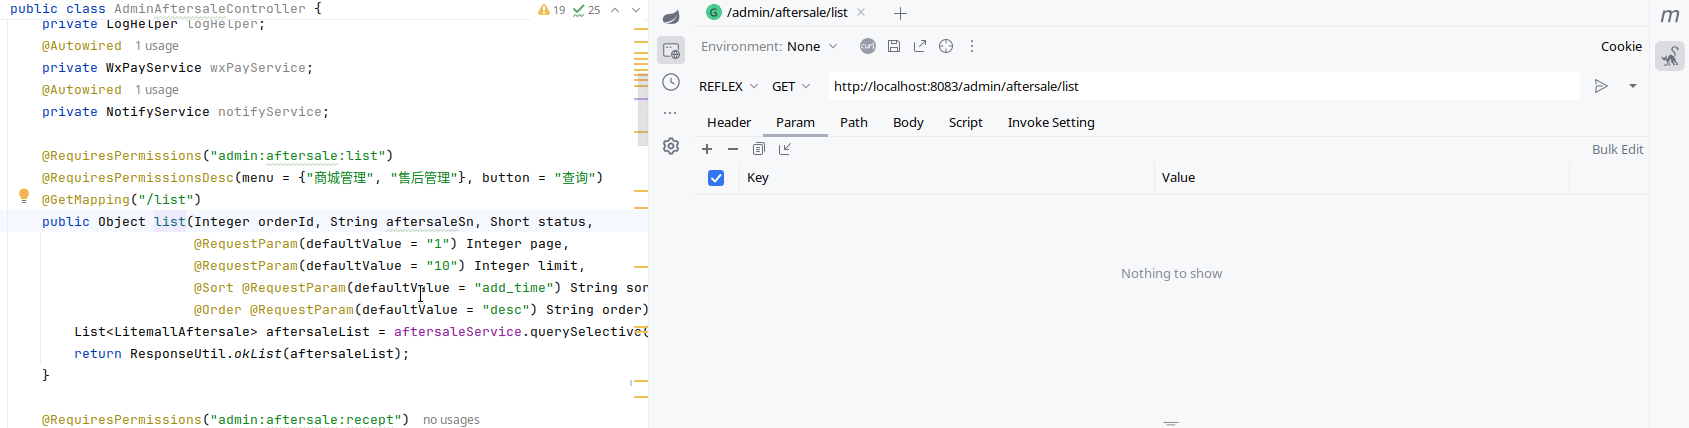This screenshot has width=1689, height=428.
Task: Open the REFLEX mode dropdown
Action: 729,86
